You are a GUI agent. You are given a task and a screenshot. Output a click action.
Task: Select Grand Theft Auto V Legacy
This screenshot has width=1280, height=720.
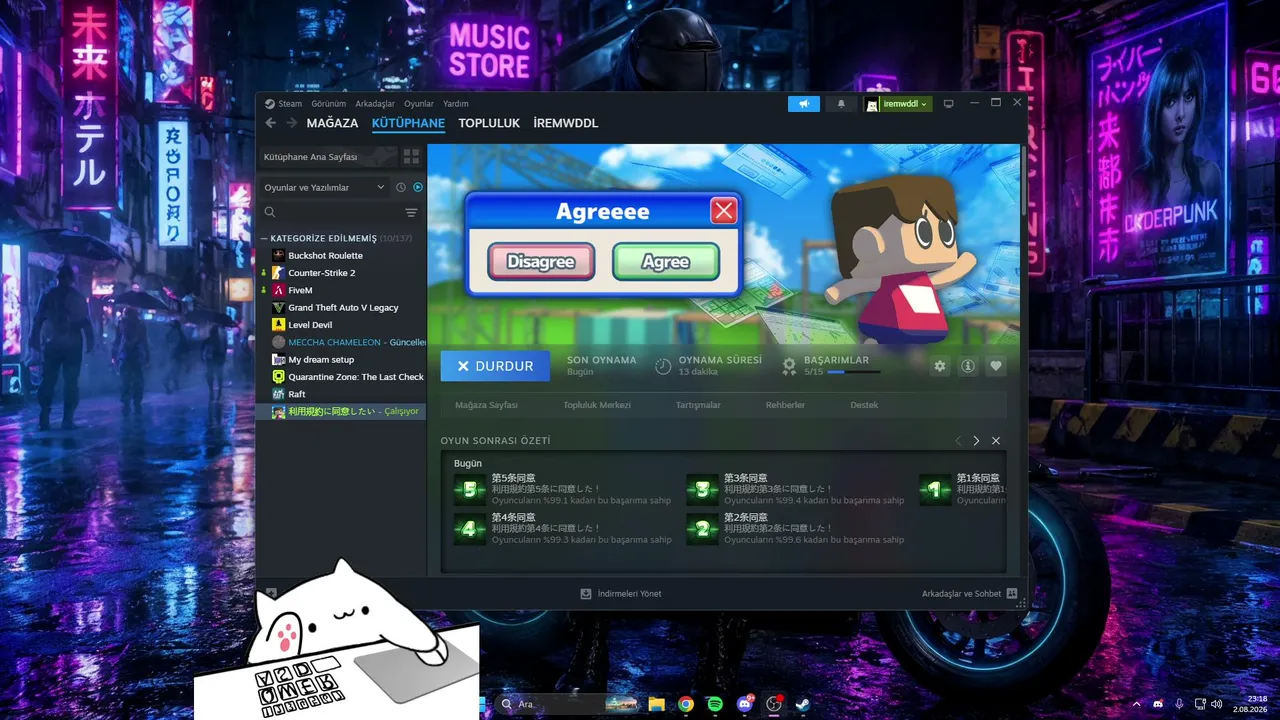coord(341,308)
